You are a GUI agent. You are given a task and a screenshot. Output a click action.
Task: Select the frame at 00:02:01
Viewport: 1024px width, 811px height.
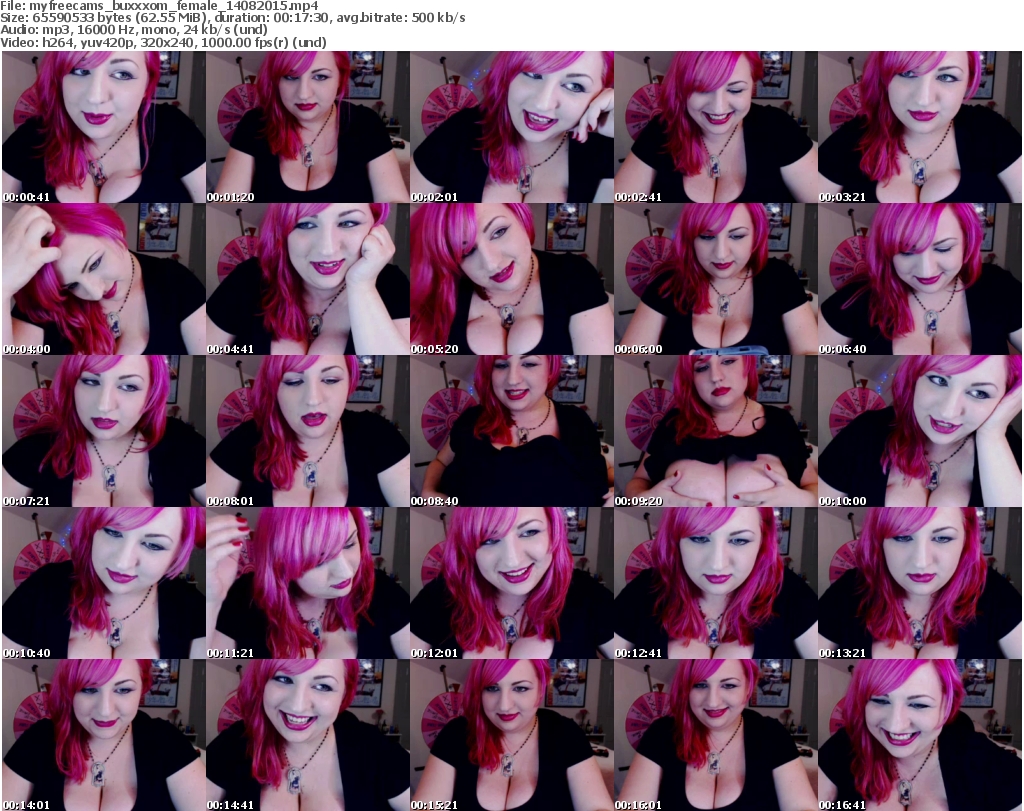(512, 127)
